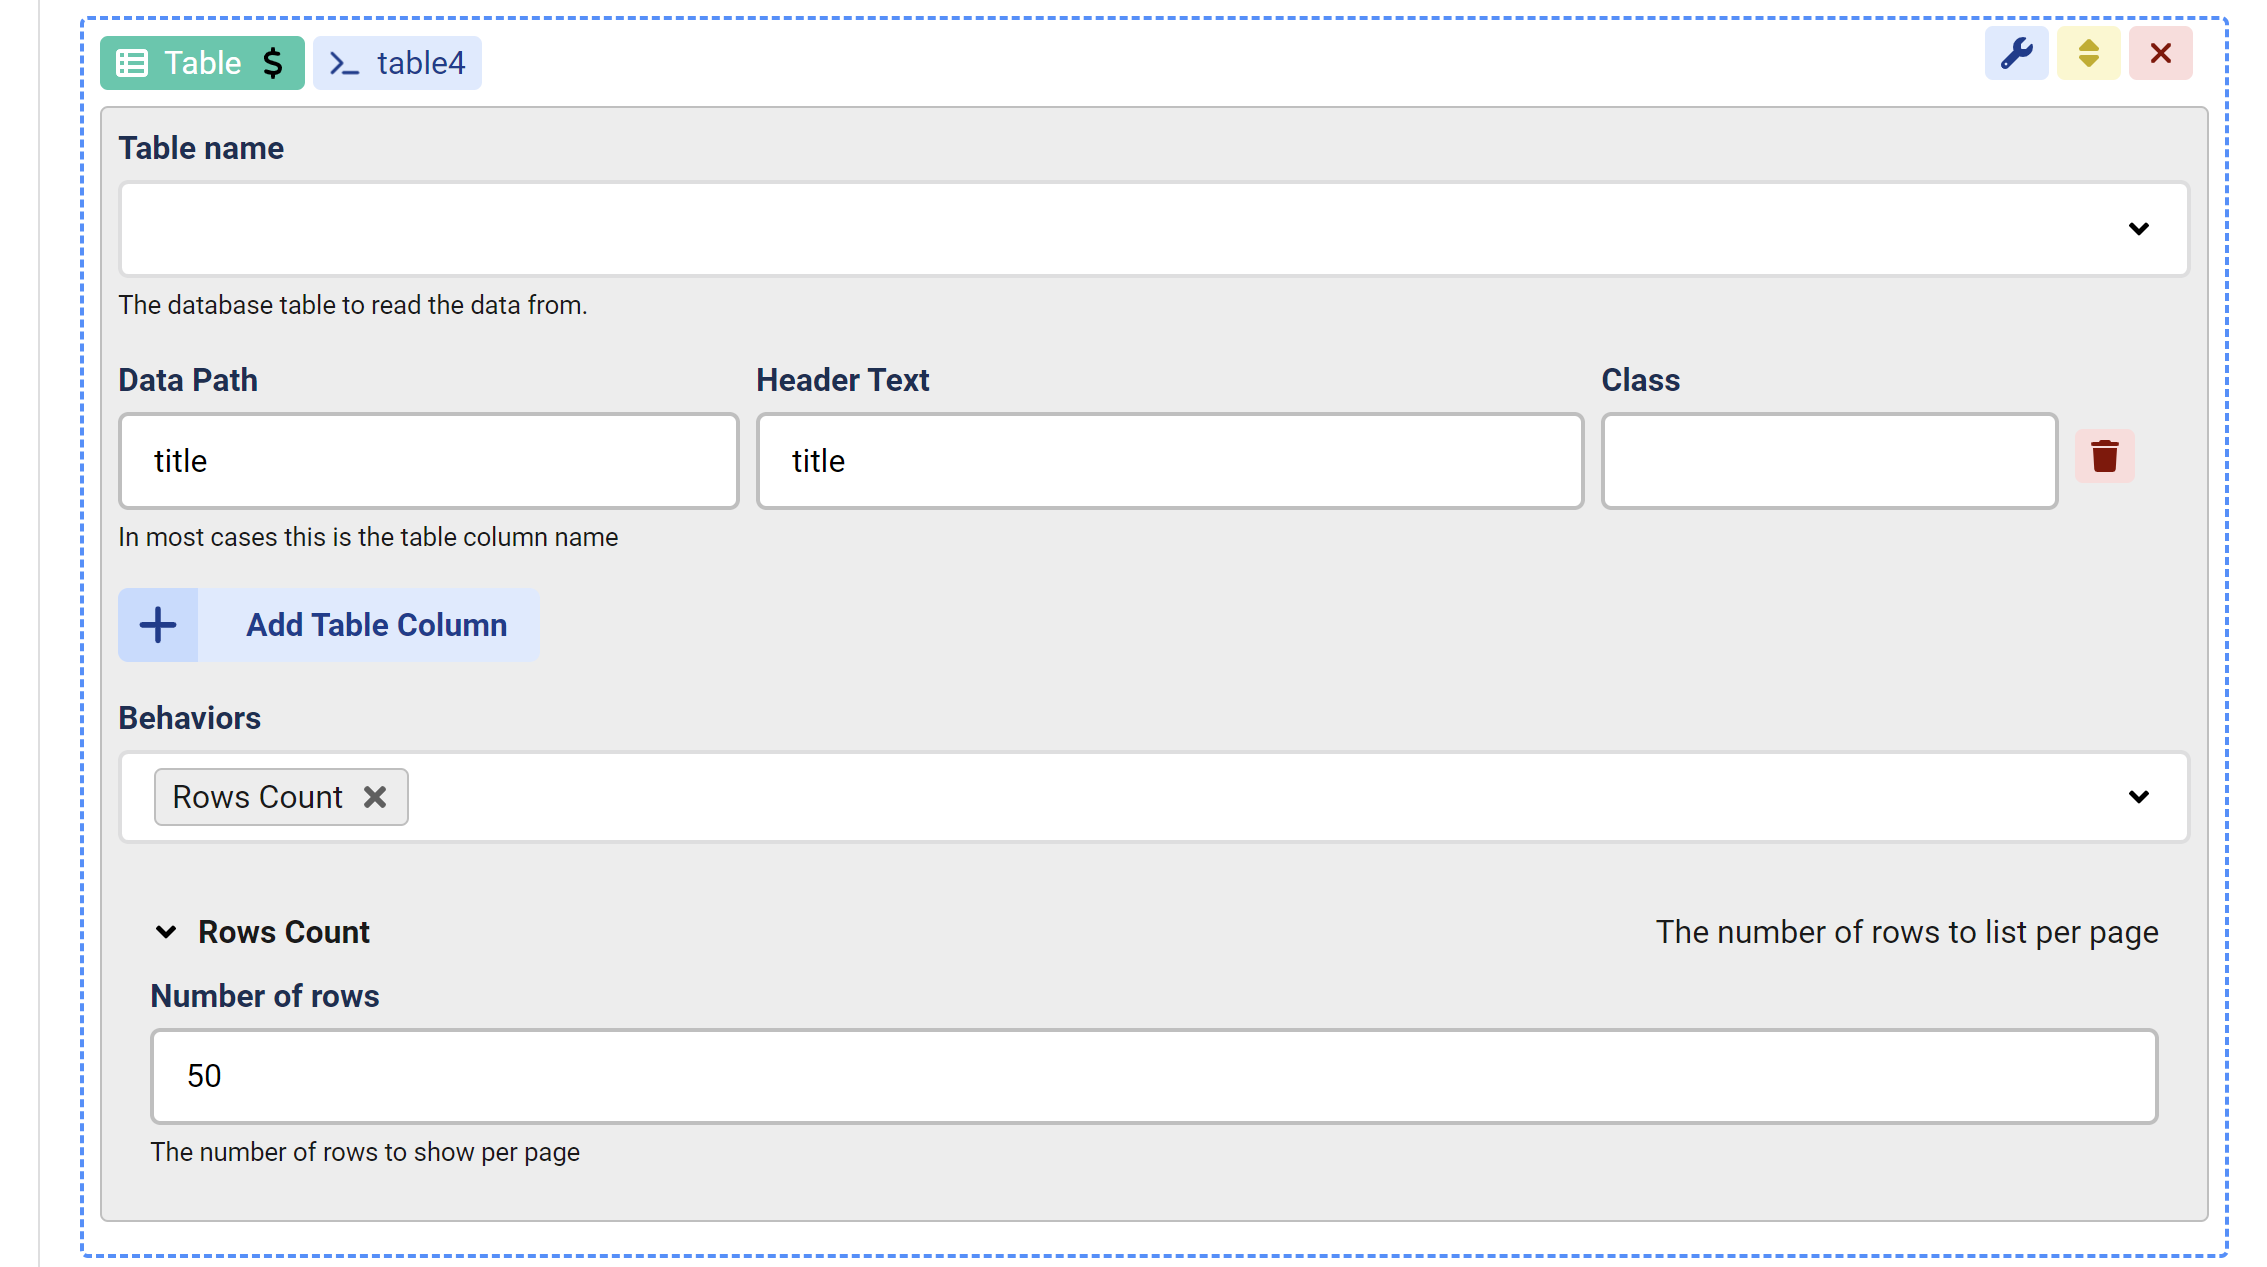2267x1267 pixels.
Task: Click the terminal prompt icon beside table4
Action: [344, 64]
